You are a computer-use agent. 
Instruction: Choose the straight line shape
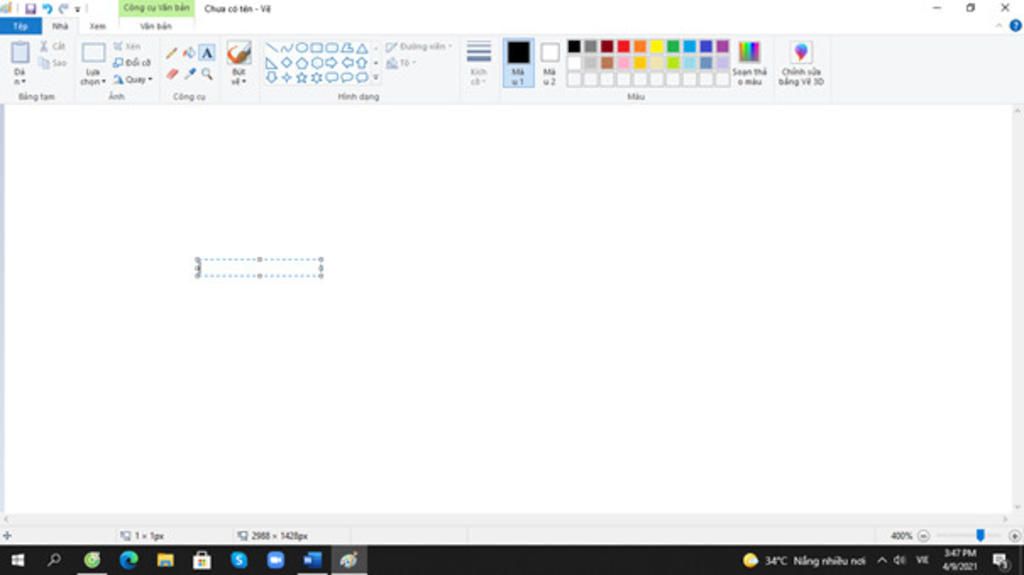[x=271, y=48]
